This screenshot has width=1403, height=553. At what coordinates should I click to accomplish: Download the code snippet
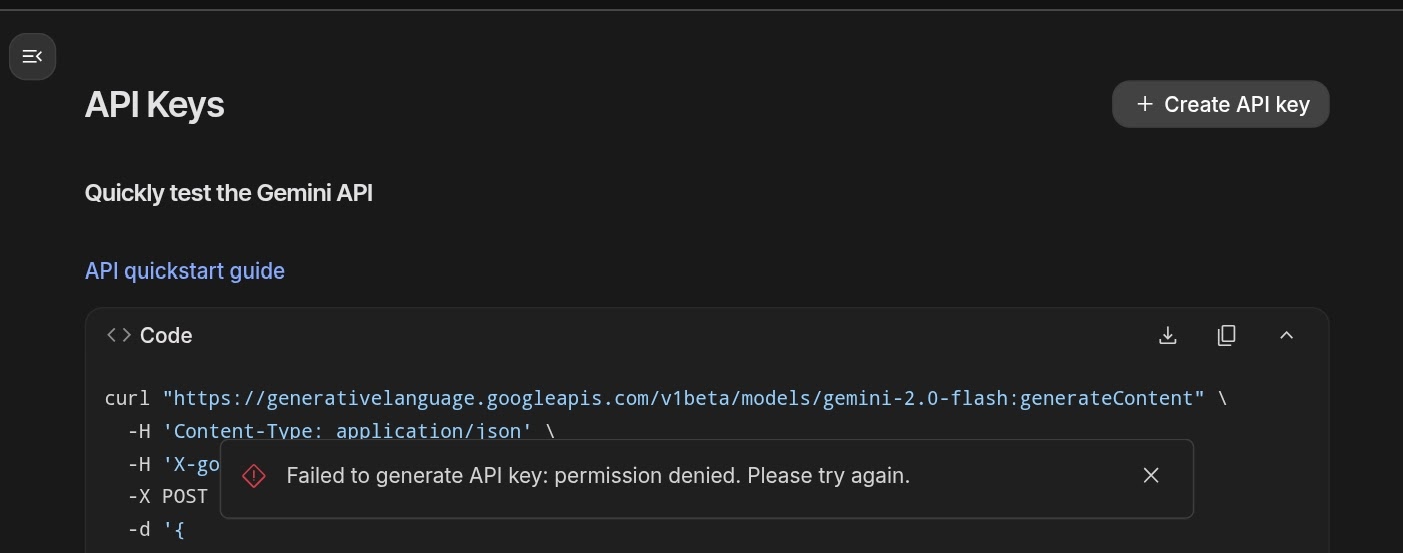1167,335
